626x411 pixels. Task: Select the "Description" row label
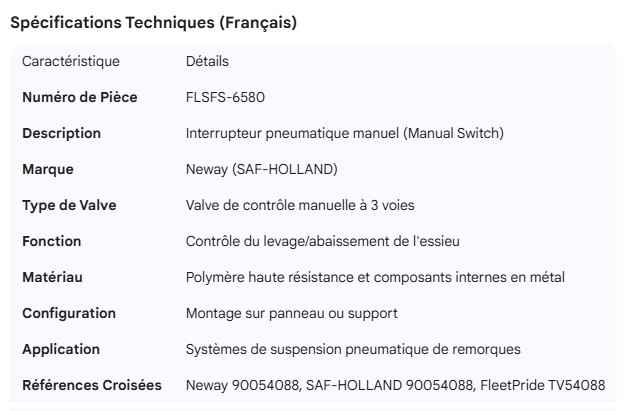[61, 134]
